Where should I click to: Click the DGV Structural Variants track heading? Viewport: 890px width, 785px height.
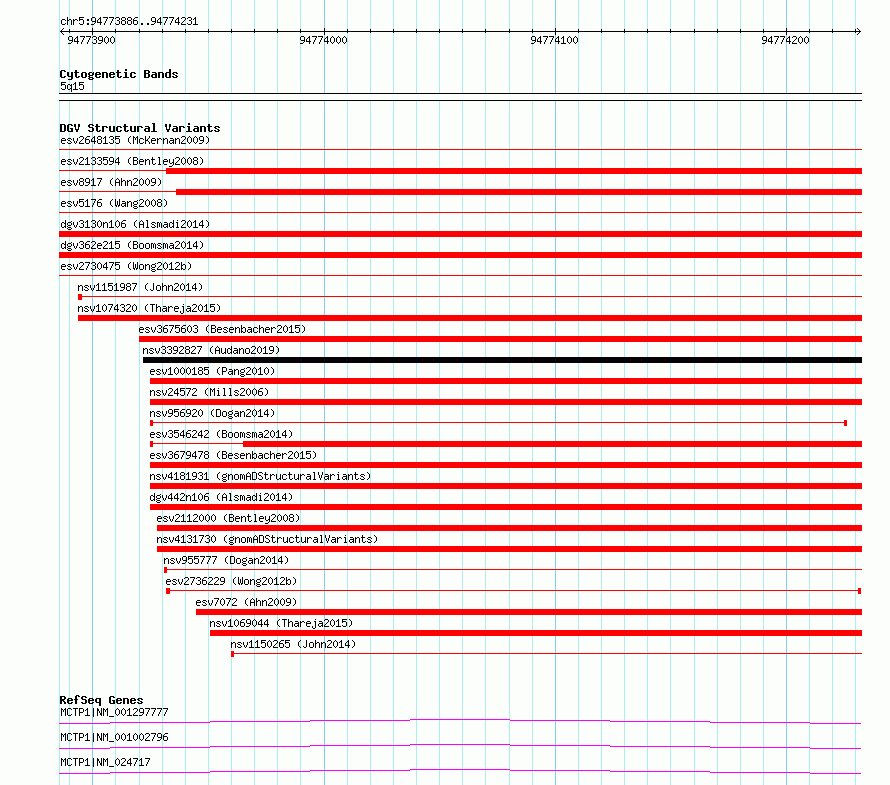coord(140,128)
